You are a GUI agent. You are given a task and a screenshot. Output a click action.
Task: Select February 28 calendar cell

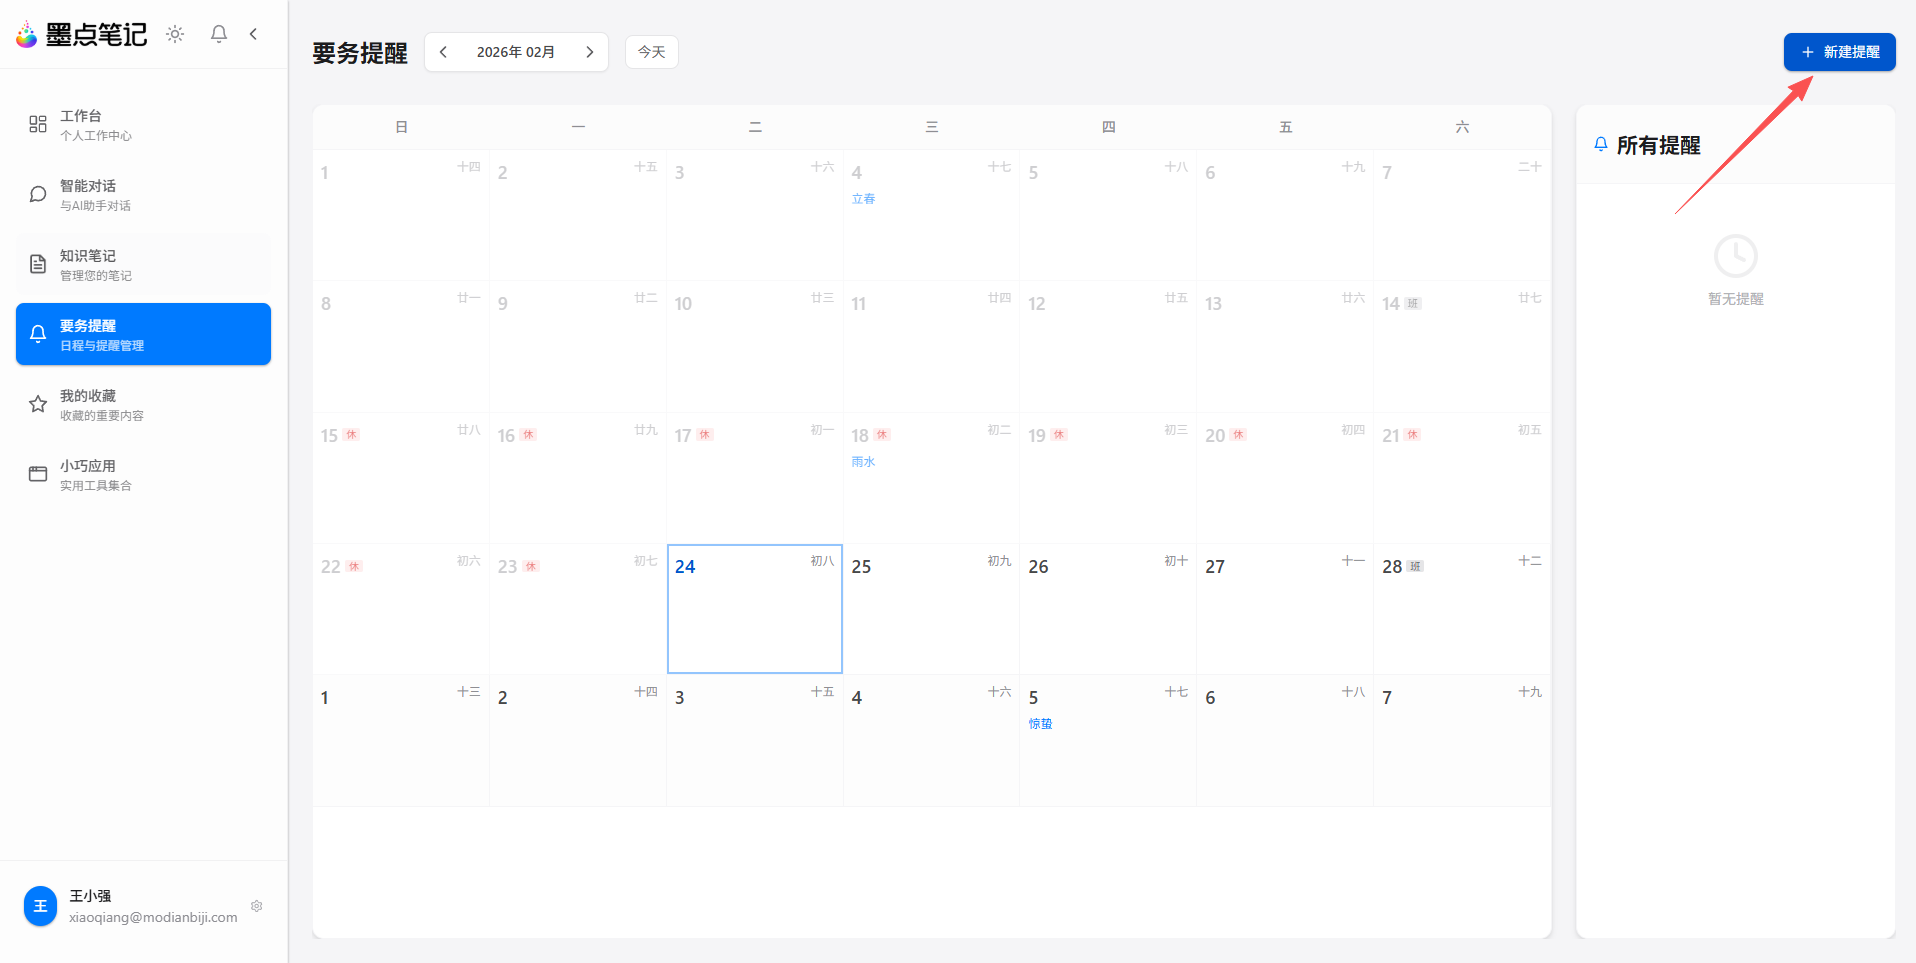click(x=1461, y=609)
